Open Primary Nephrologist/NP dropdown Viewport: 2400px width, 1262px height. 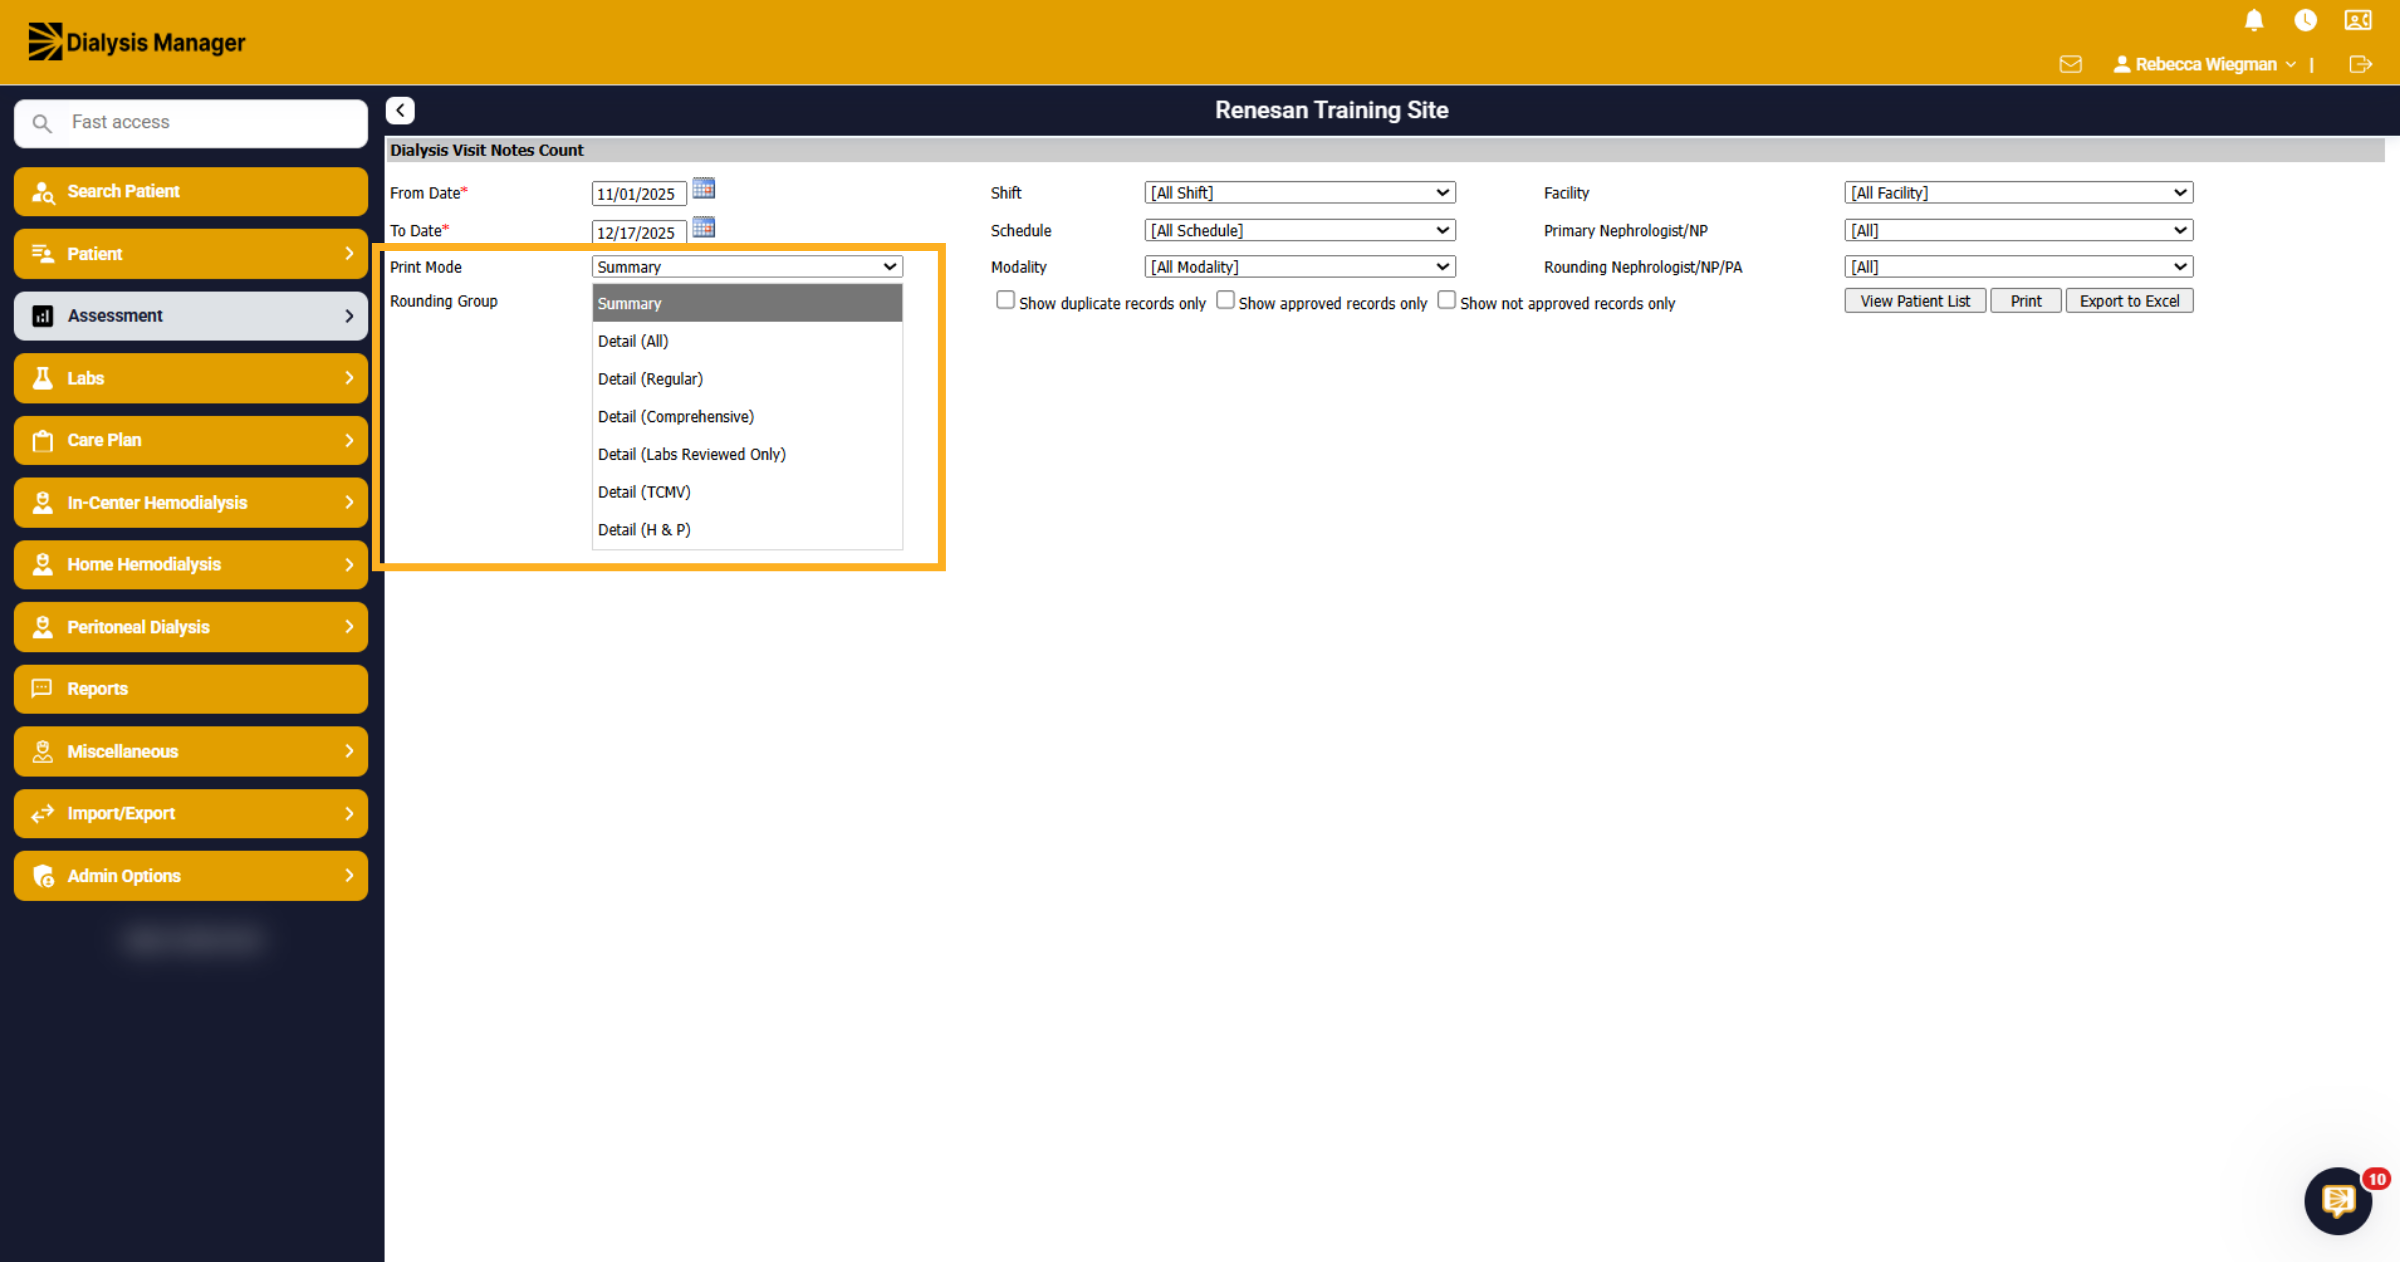click(2019, 230)
